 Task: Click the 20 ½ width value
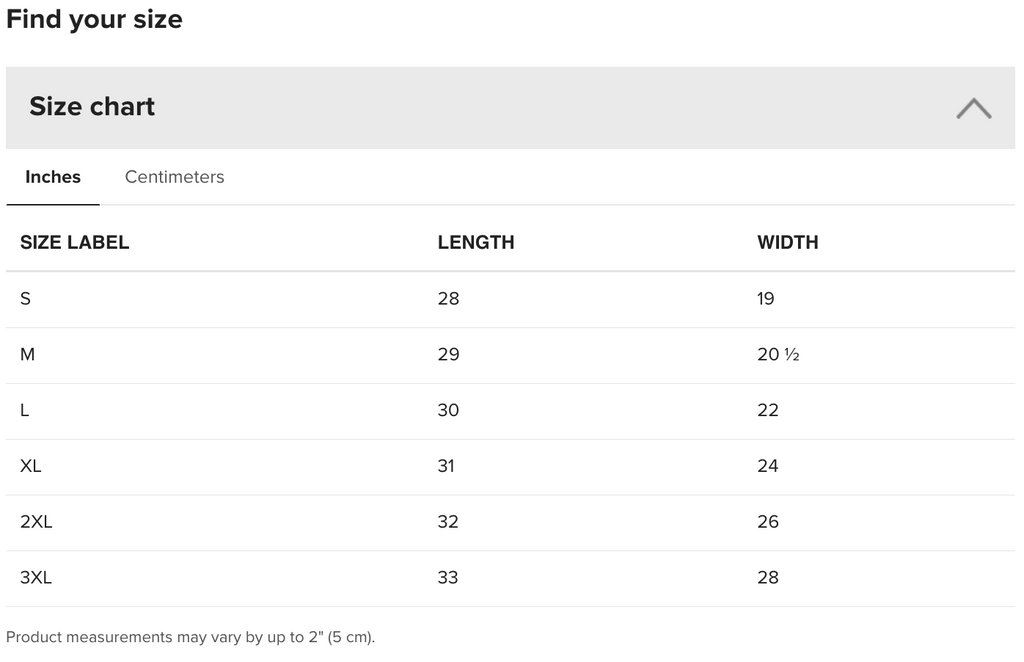(778, 355)
